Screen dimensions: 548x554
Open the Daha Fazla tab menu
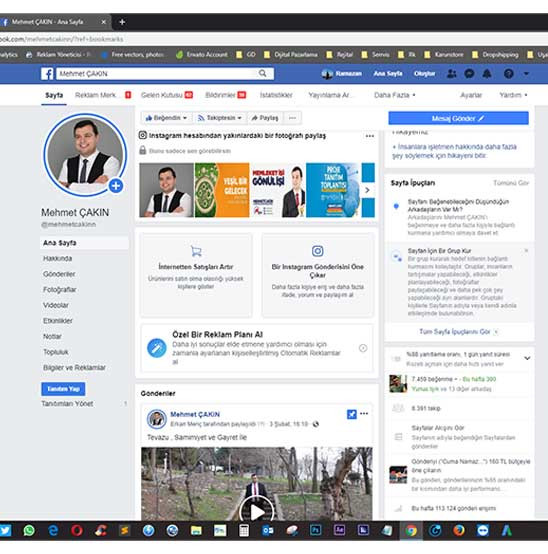pos(395,95)
